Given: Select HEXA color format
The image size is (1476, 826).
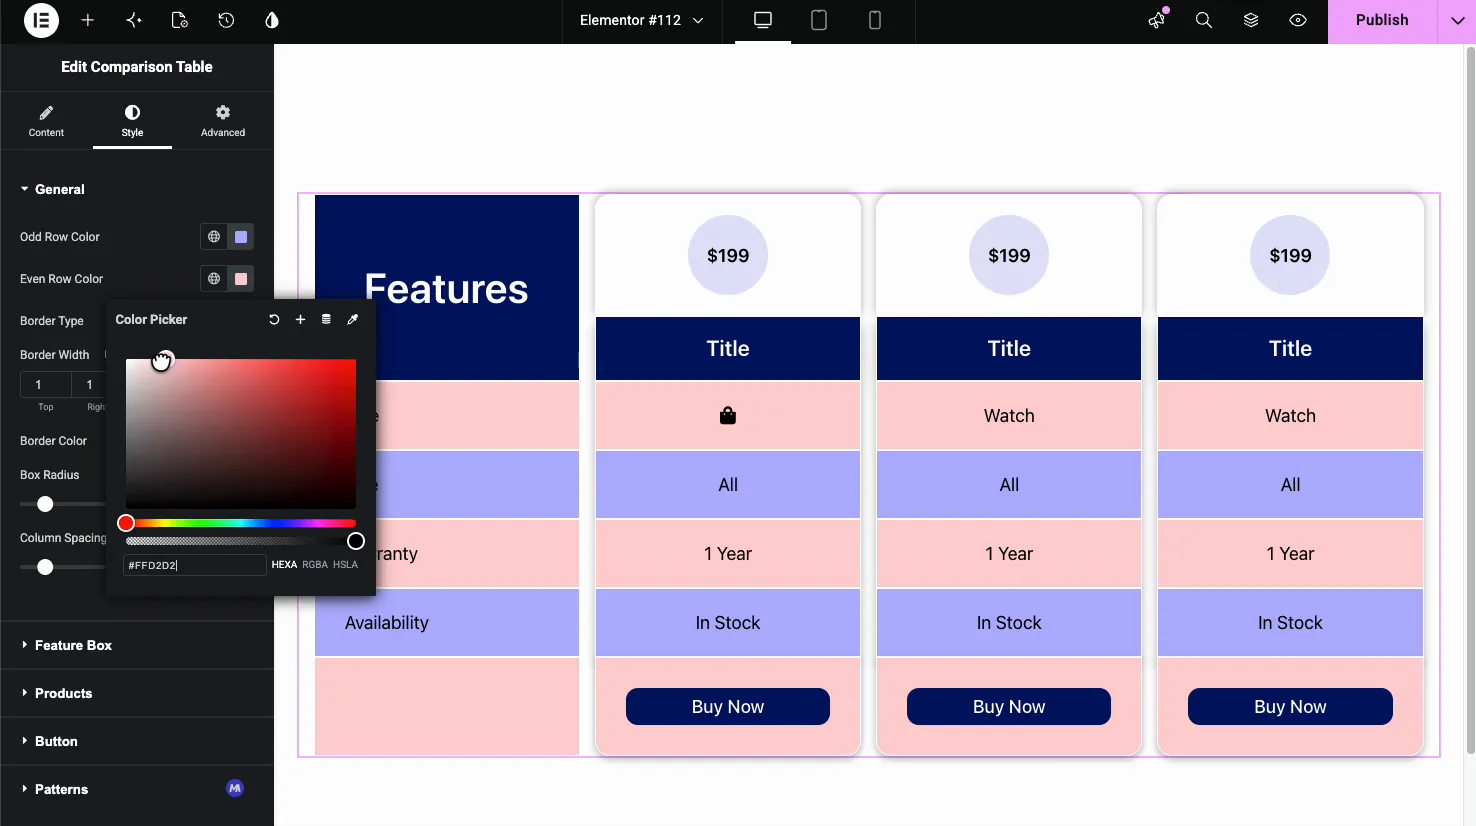Looking at the screenshot, I should pyautogui.click(x=284, y=565).
